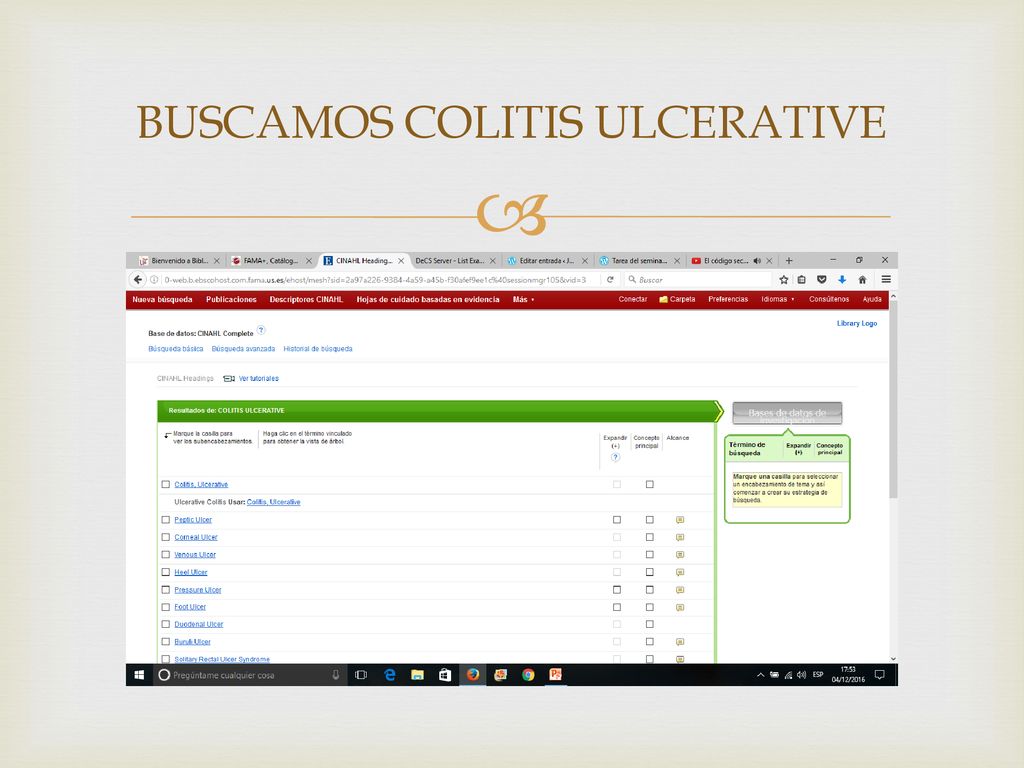The image size is (1024, 768).
Task: Open the Firefox hamburger menu
Action: point(886,280)
